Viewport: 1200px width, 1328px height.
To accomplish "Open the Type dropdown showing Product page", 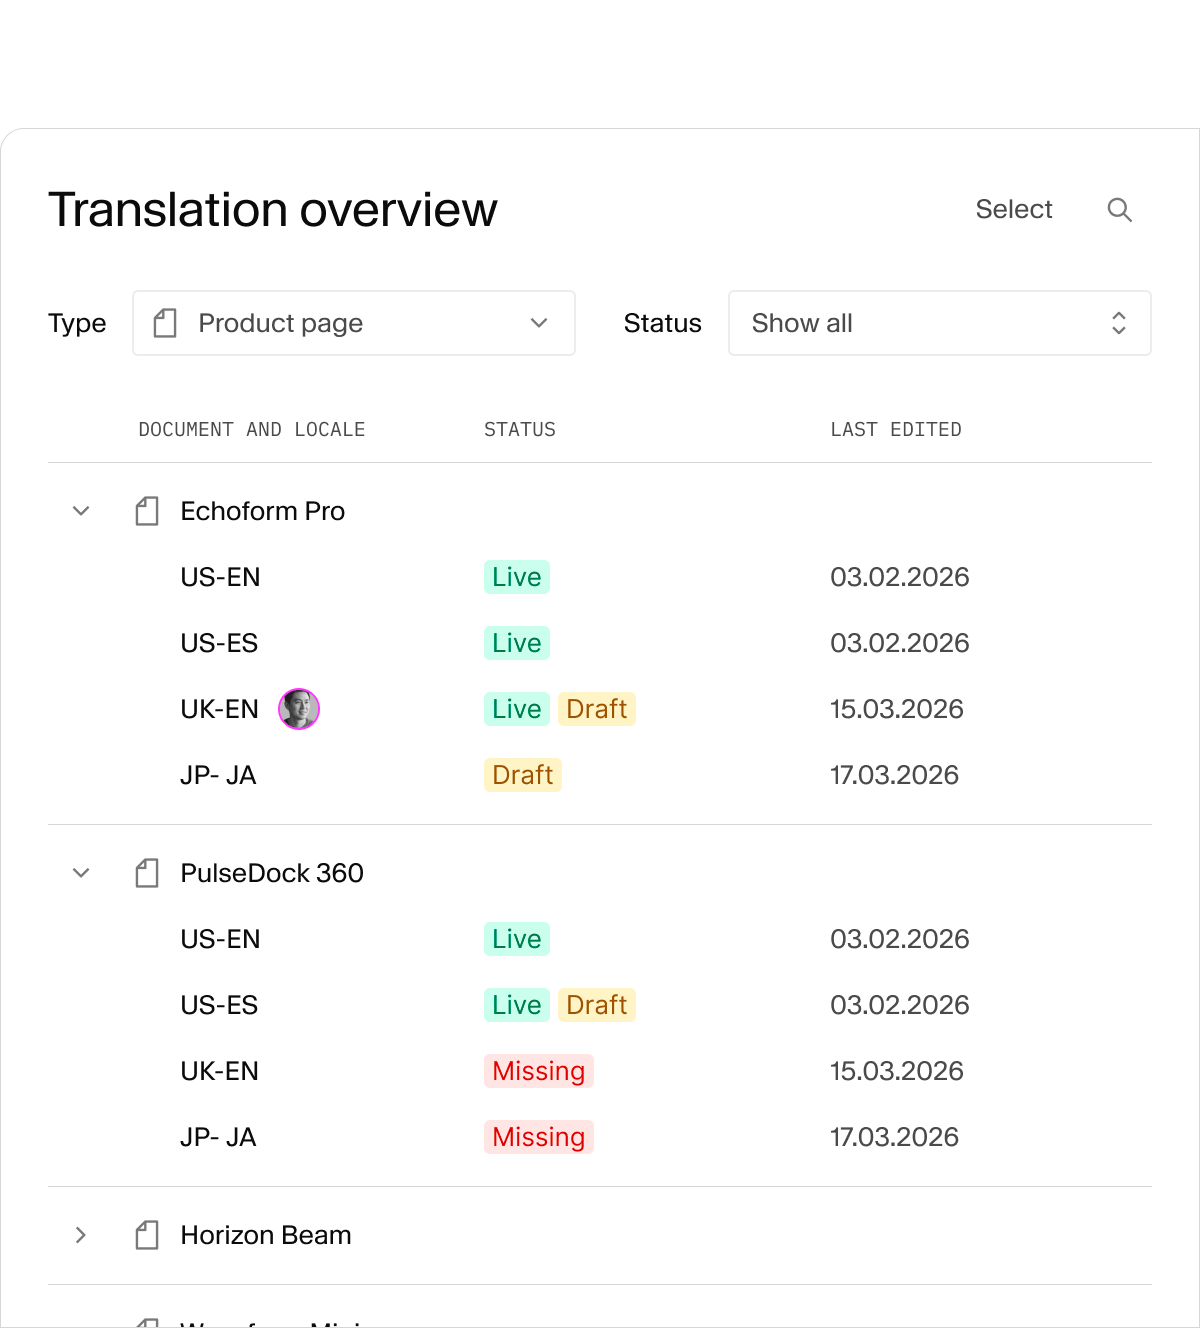I will click(x=353, y=322).
